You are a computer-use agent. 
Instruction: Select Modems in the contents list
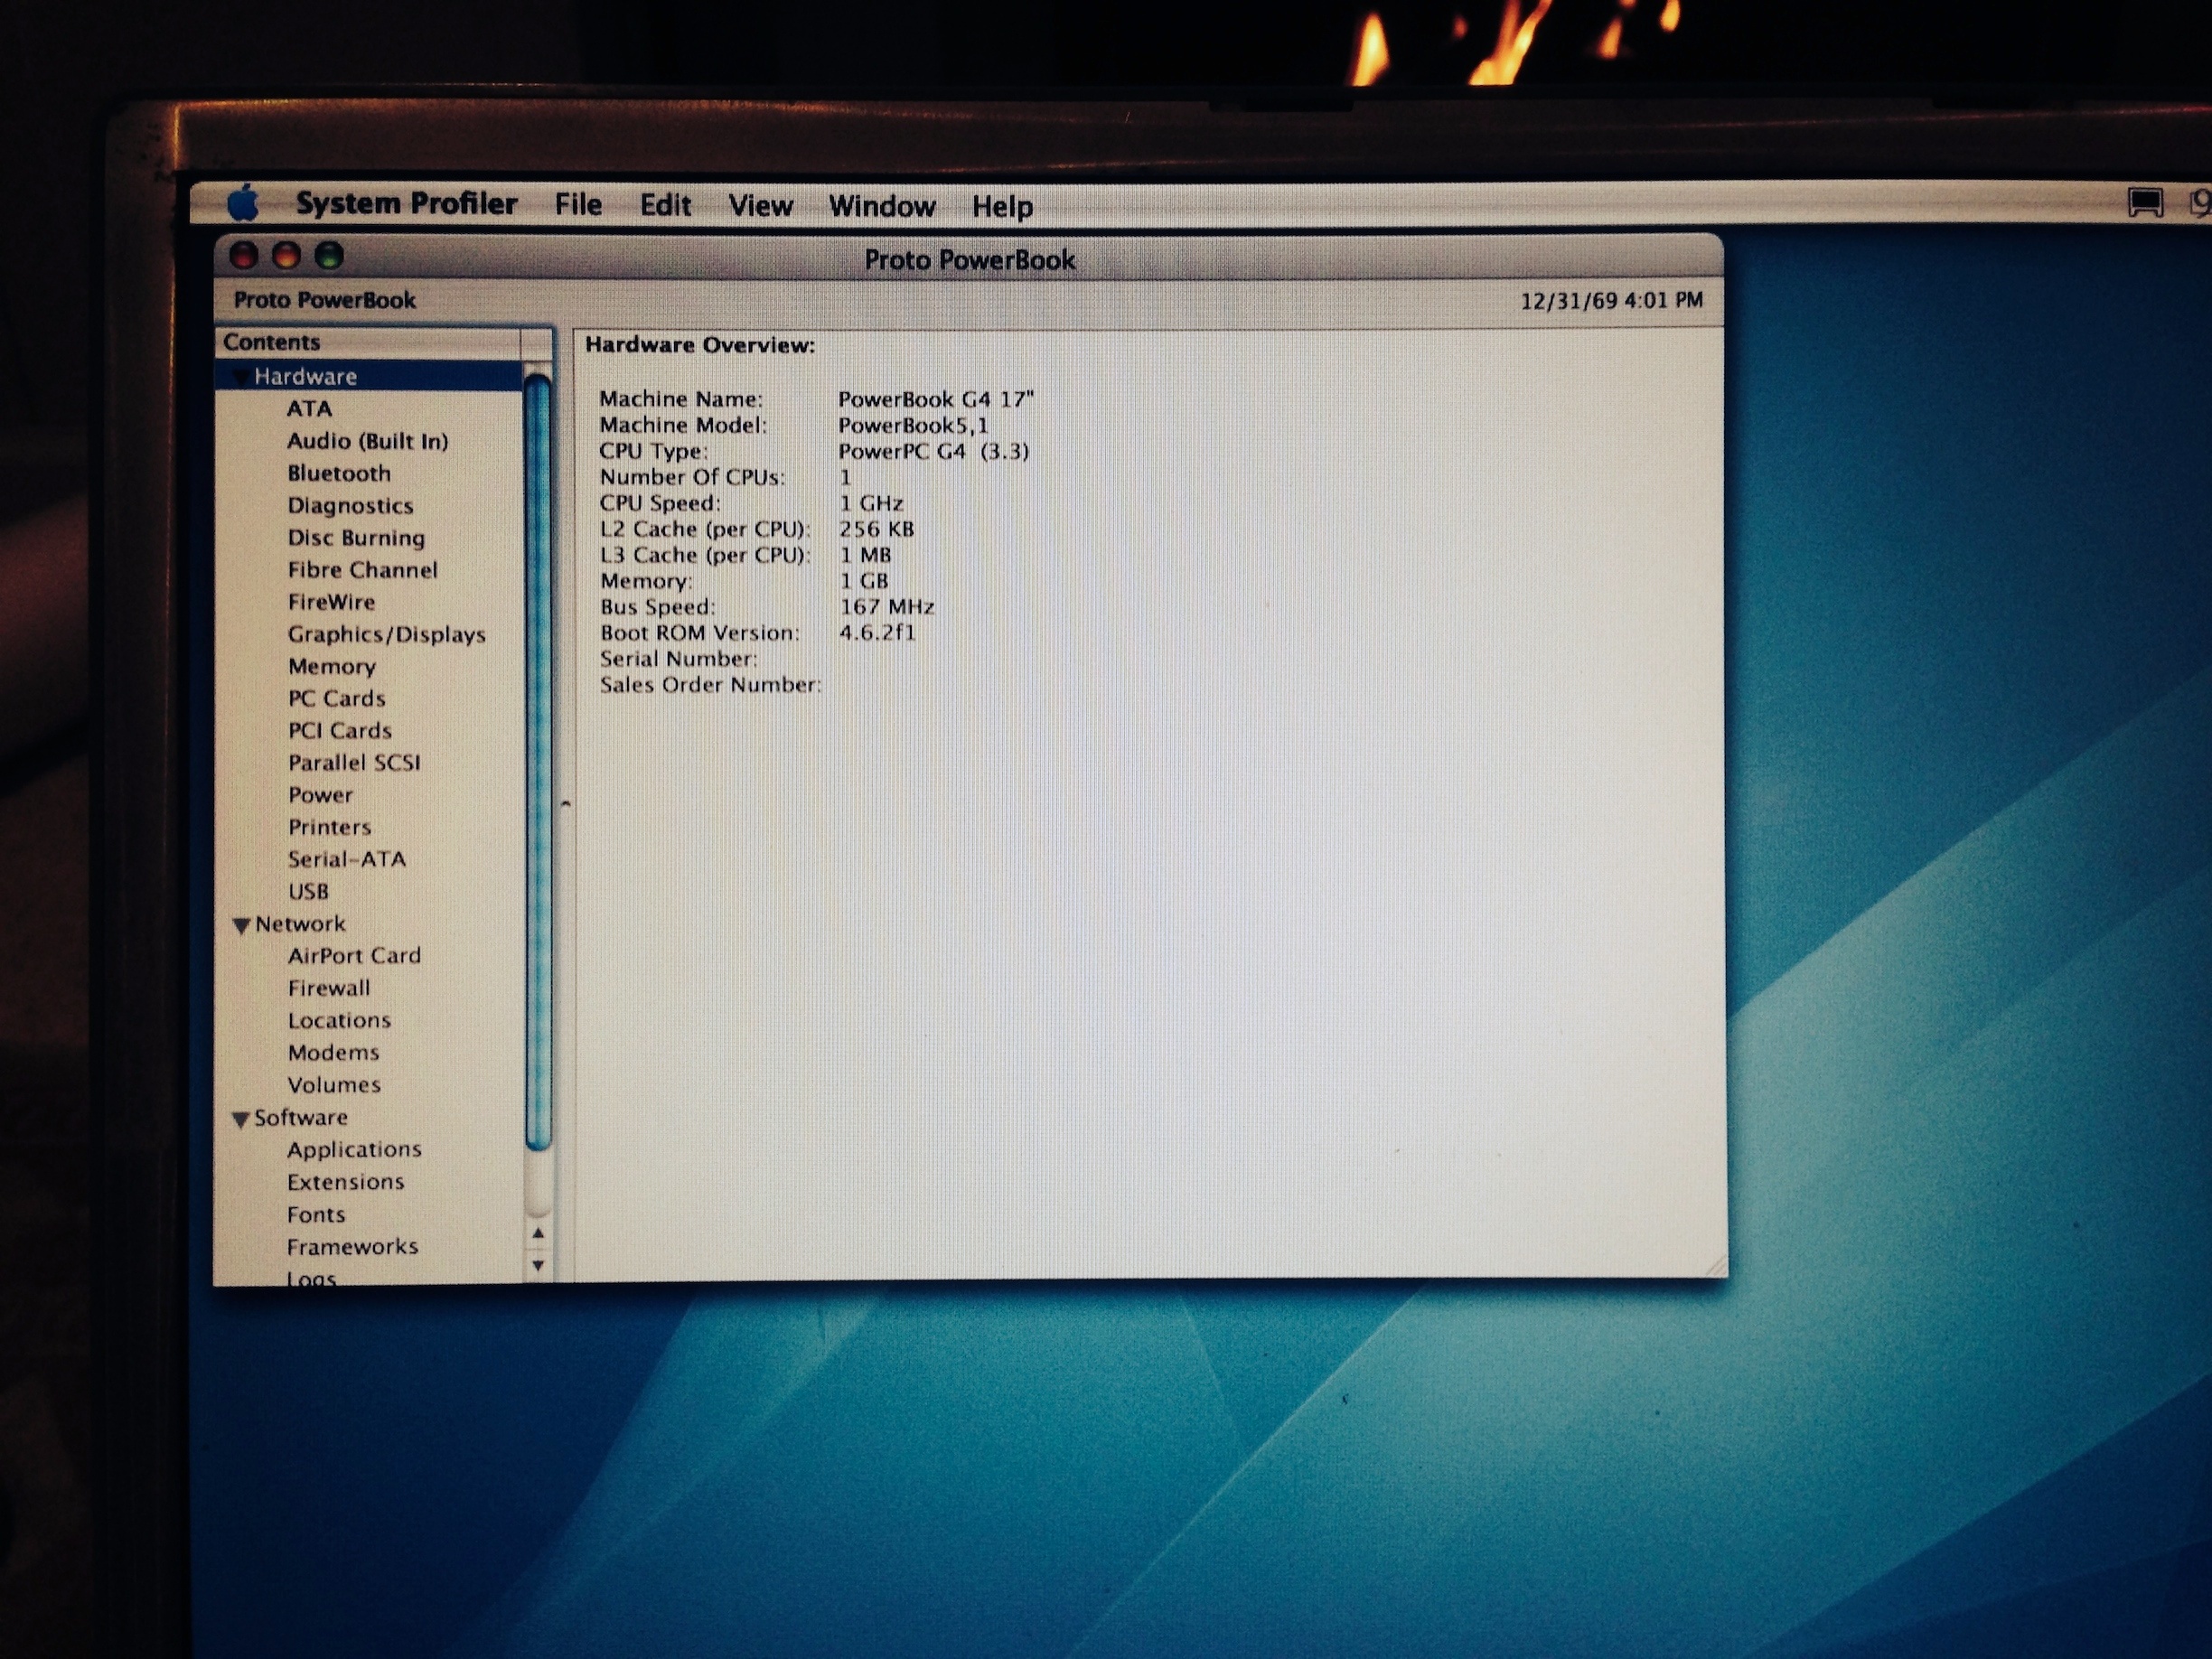333,1053
